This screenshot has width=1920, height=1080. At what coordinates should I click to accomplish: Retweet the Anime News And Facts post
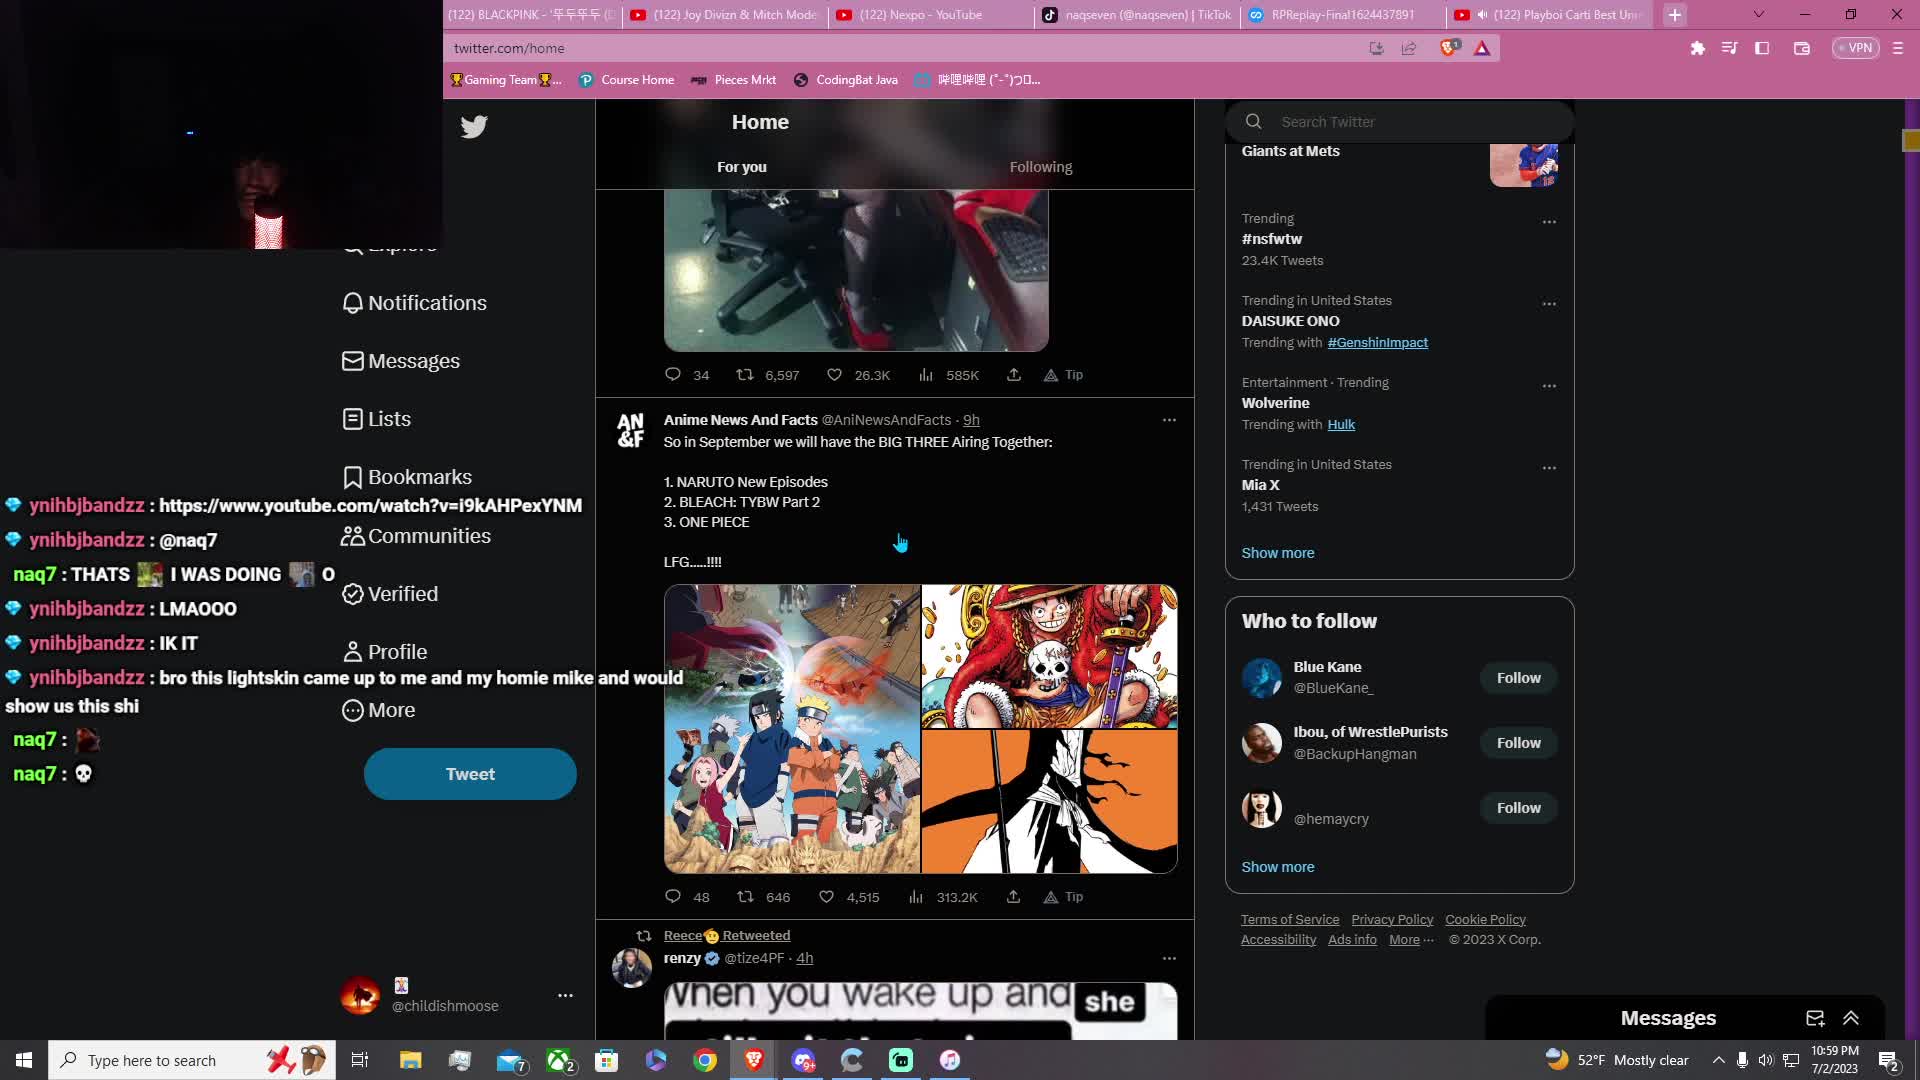point(745,897)
